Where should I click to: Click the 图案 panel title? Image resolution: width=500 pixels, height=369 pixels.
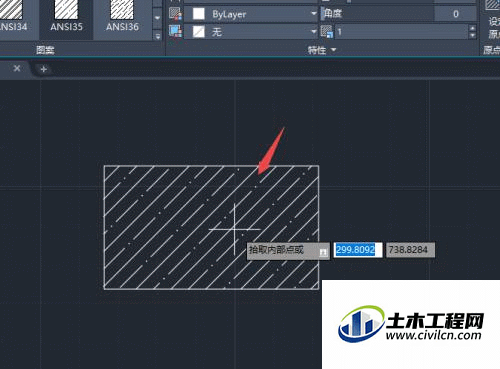(45, 50)
